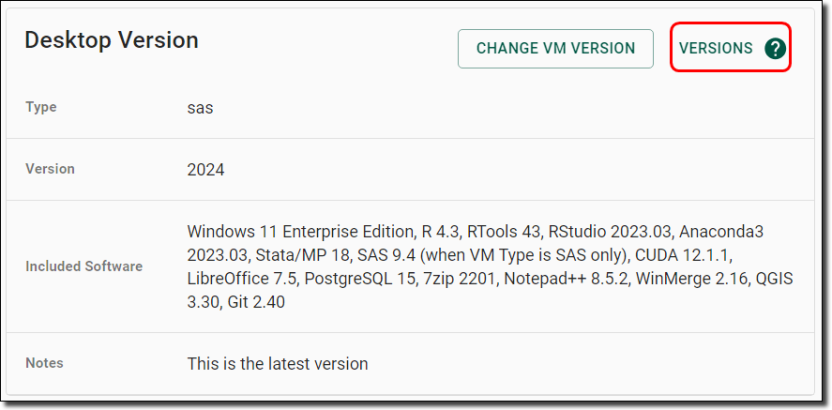832x410 pixels.
Task: Click the question mark help icon
Action: point(775,48)
